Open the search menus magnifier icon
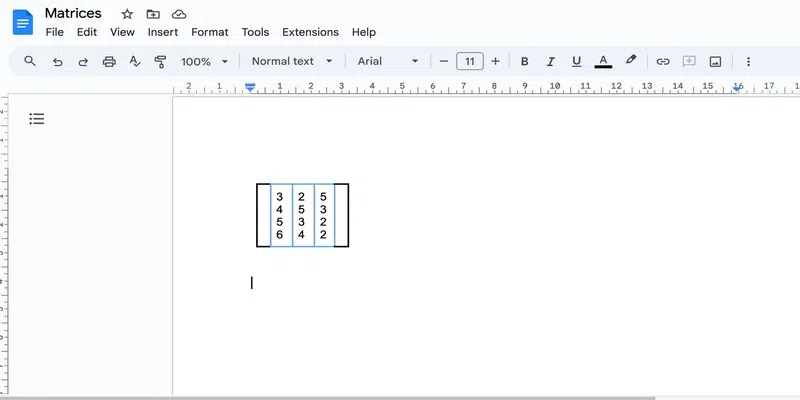The width and height of the screenshot is (800, 400). [30, 61]
